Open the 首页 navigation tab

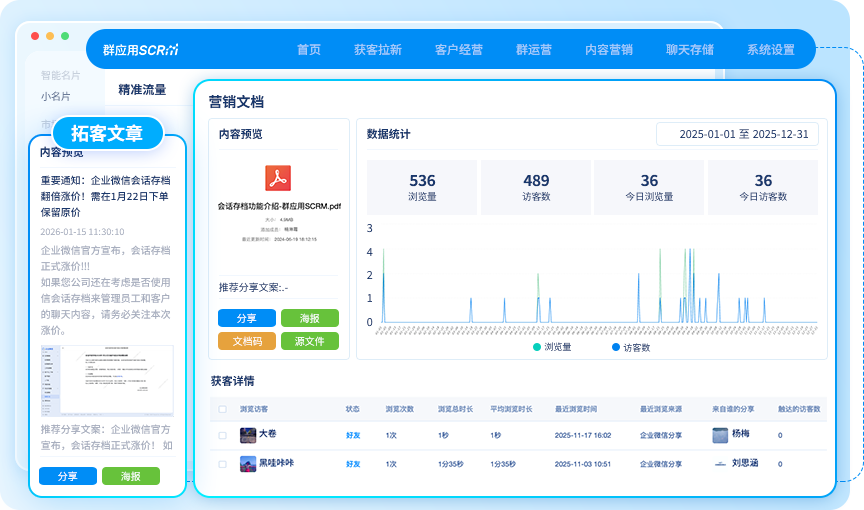[309, 50]
